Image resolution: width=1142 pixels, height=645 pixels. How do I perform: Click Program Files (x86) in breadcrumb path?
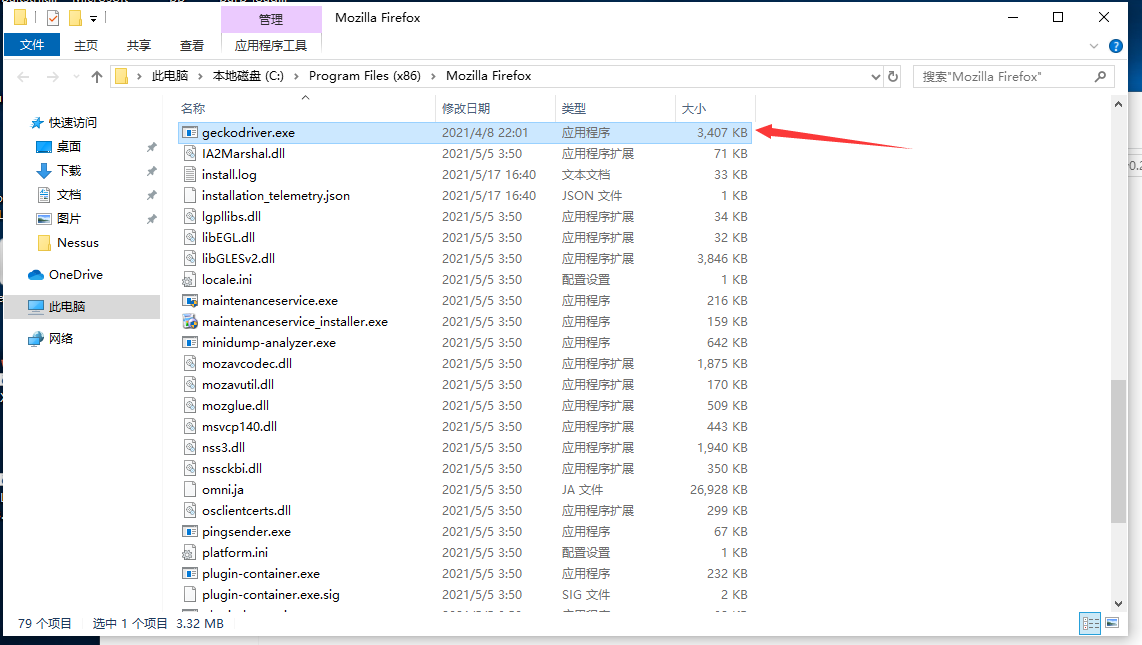[364, 76]
